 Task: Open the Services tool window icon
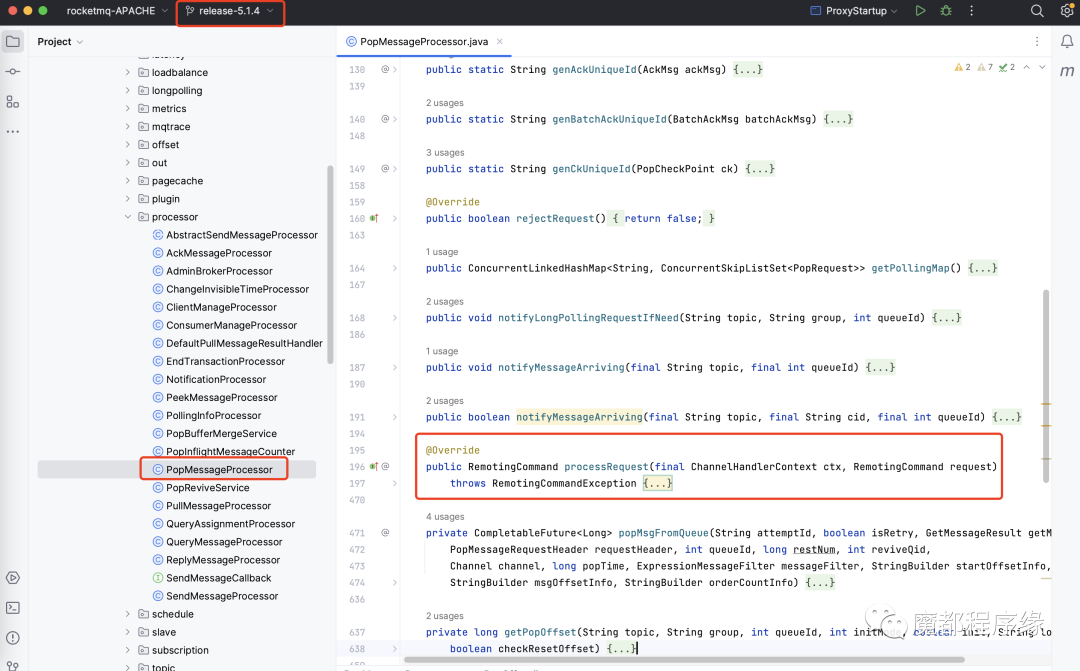(x=12, y=577)
